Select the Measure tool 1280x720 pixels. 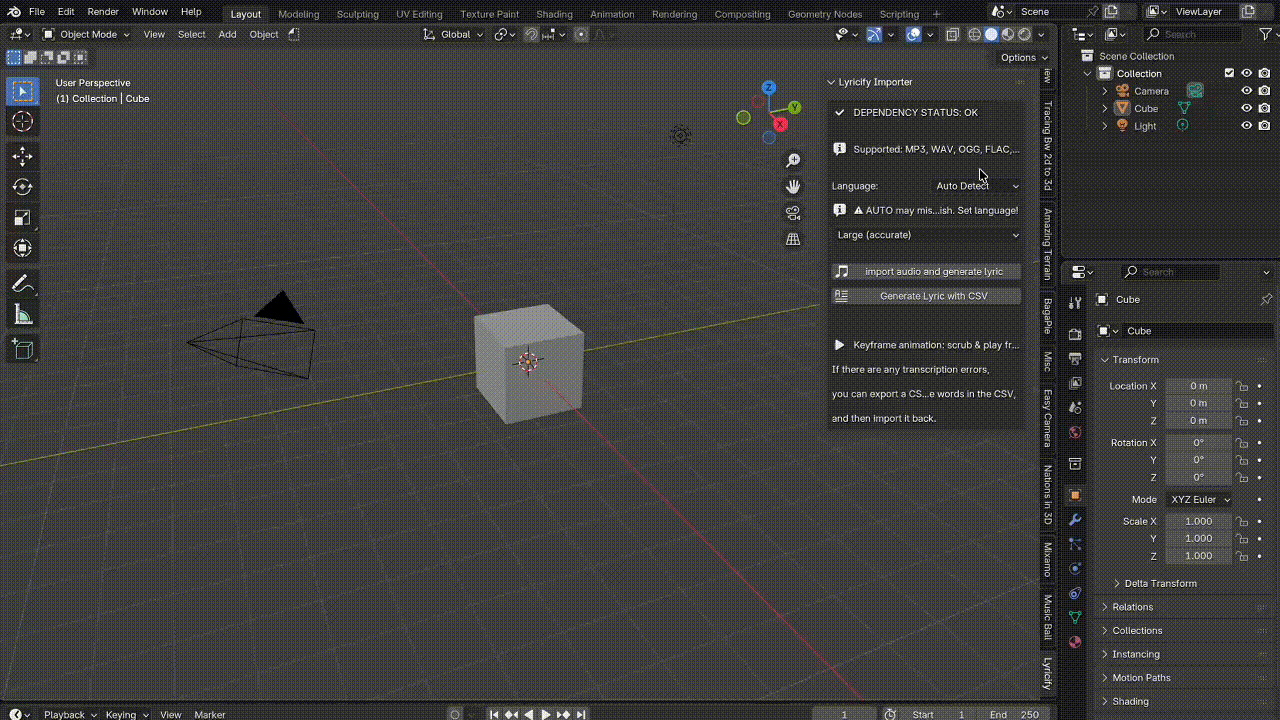click(22, 316)
